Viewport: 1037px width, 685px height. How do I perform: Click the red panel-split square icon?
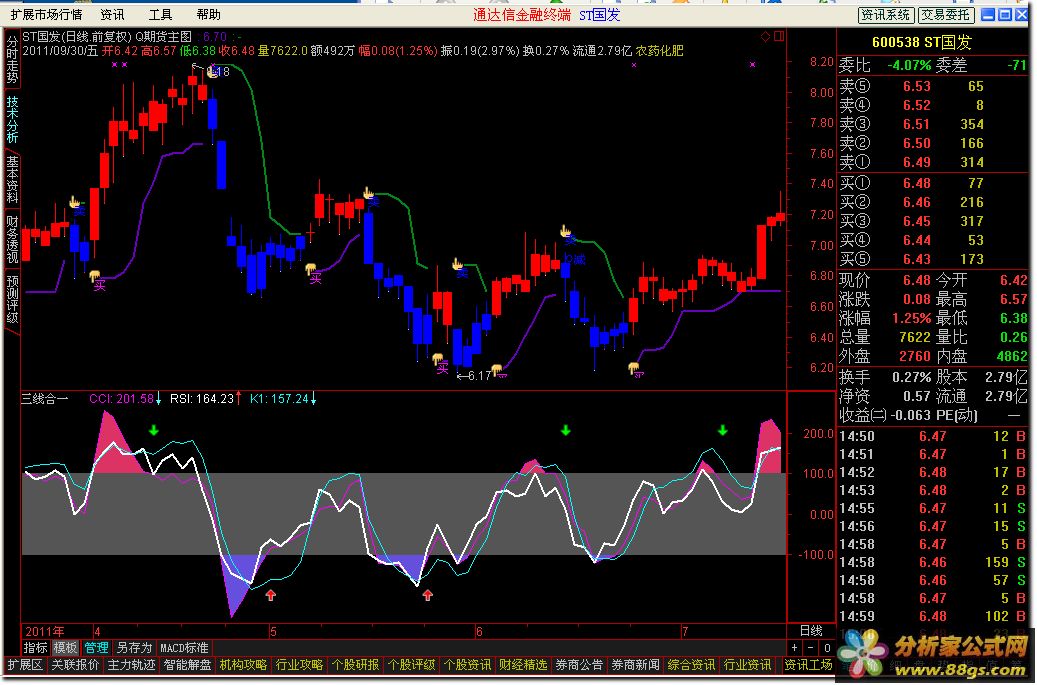[779, 36]
